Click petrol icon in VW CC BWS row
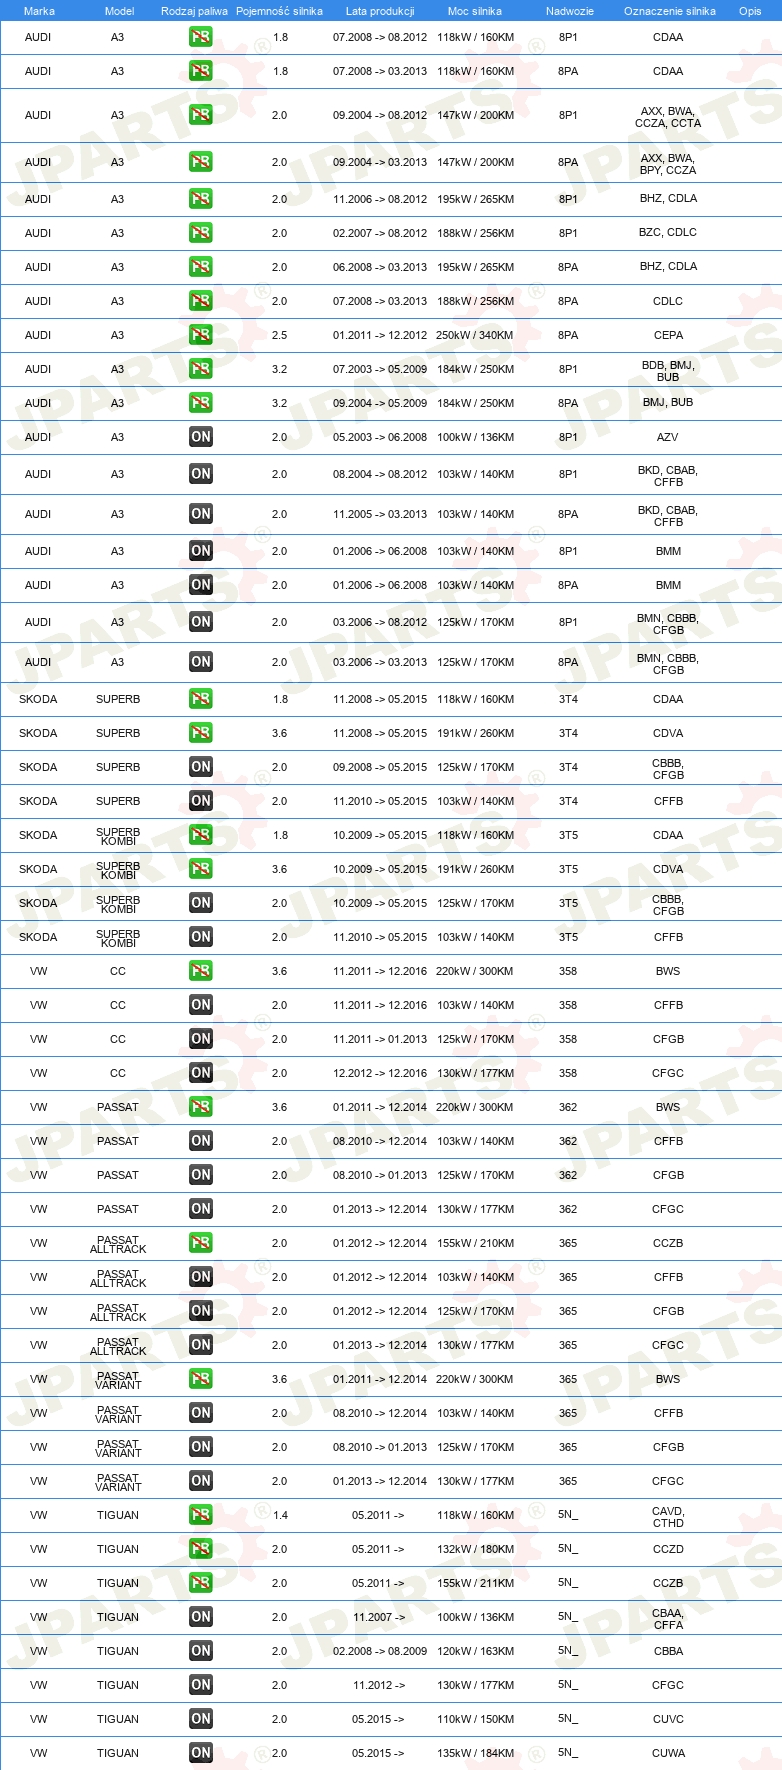Screen dimensions: 782x1770 pos(201,971)
